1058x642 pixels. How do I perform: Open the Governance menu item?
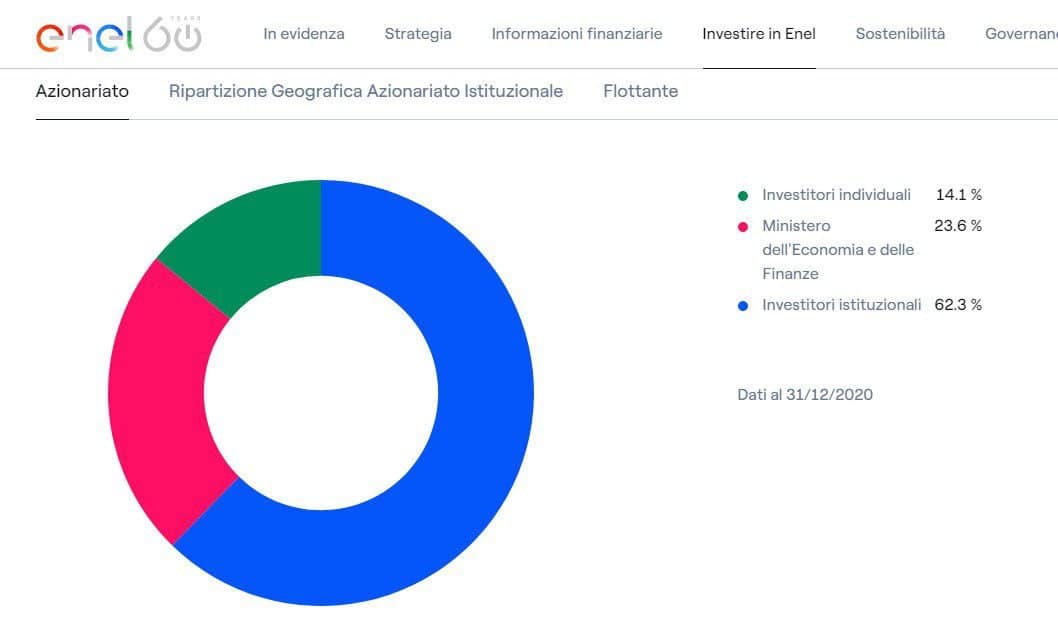[x=1020, y=34]
